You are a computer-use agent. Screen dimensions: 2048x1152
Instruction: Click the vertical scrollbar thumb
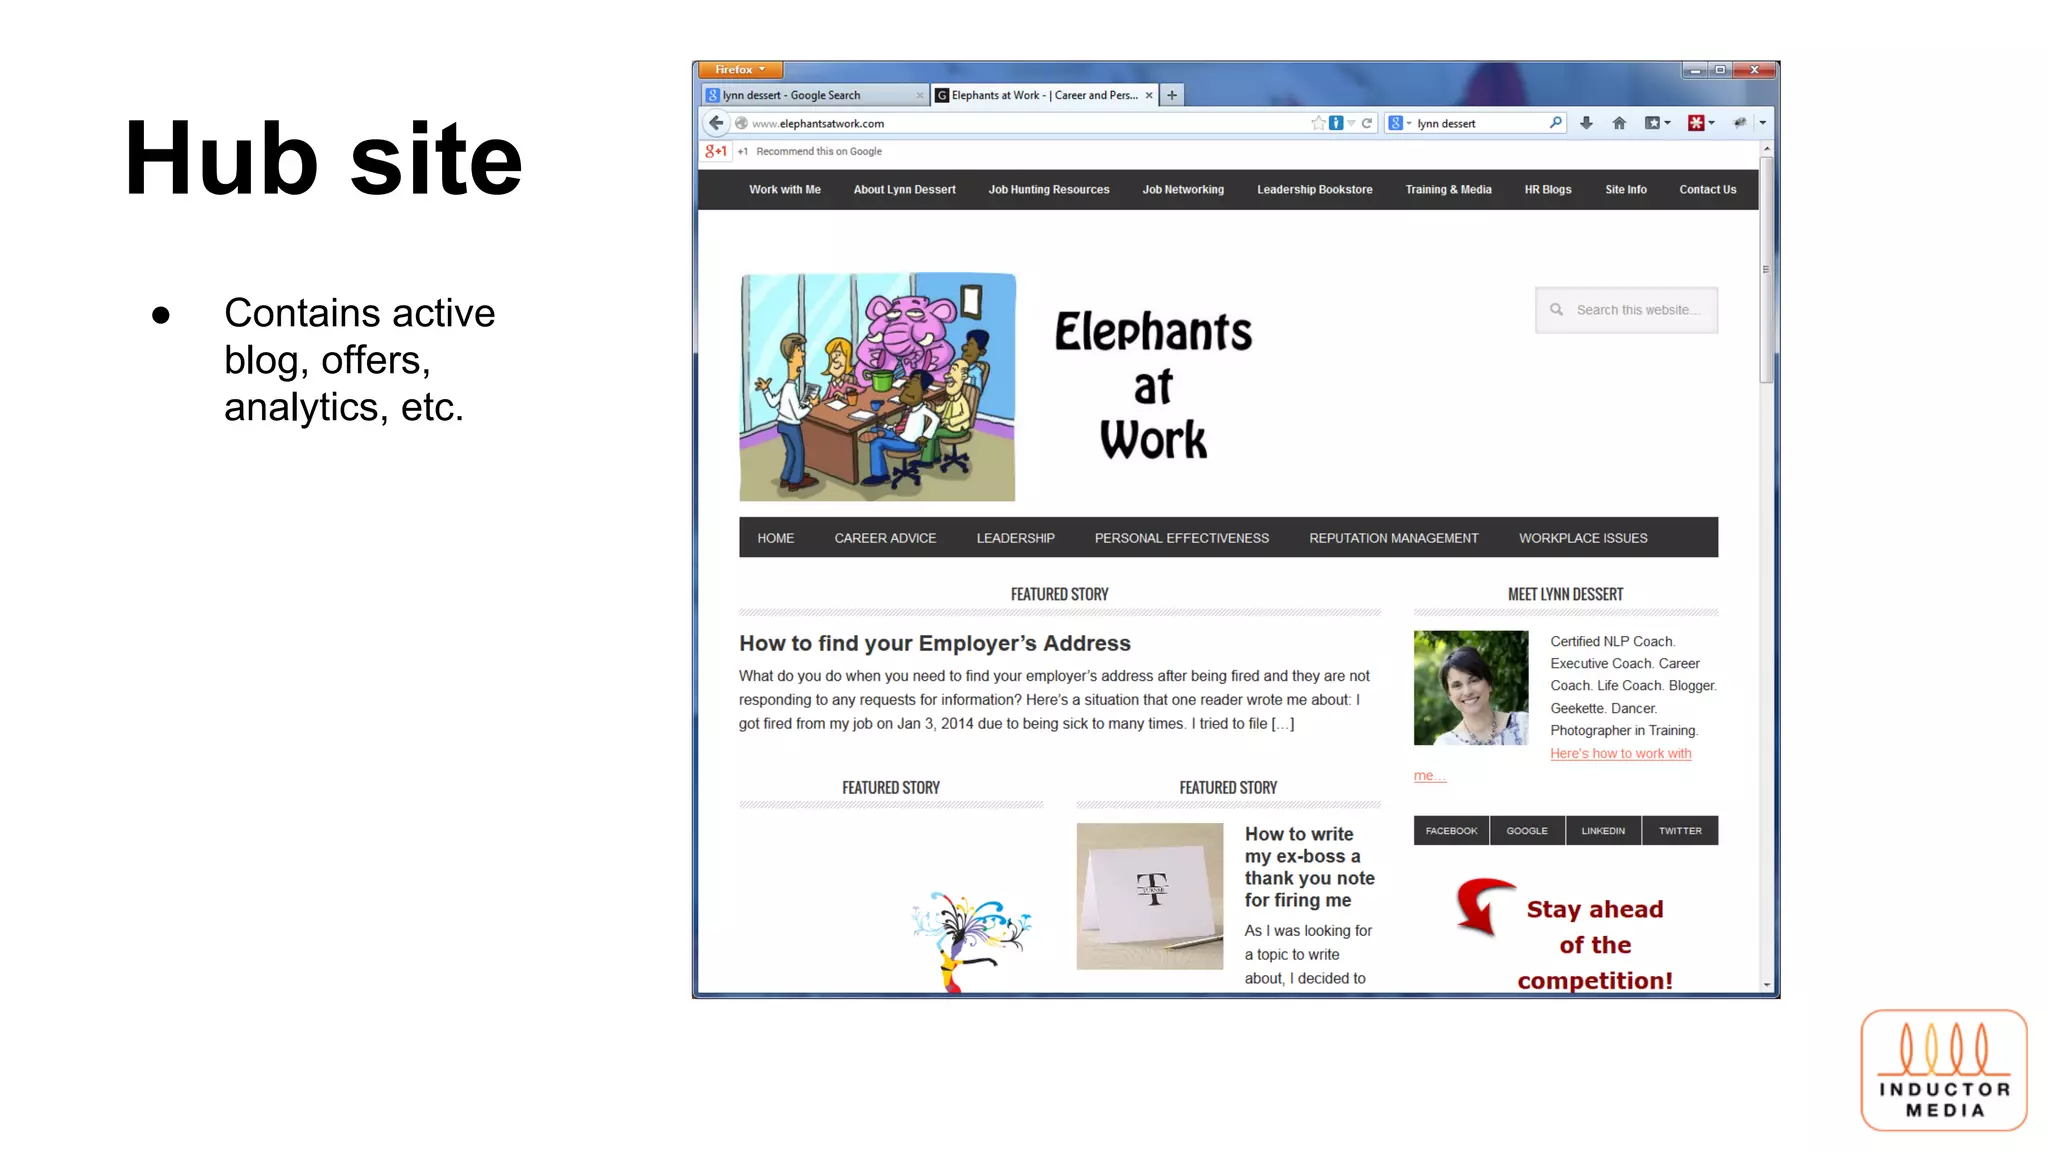tap(1766, 268)
